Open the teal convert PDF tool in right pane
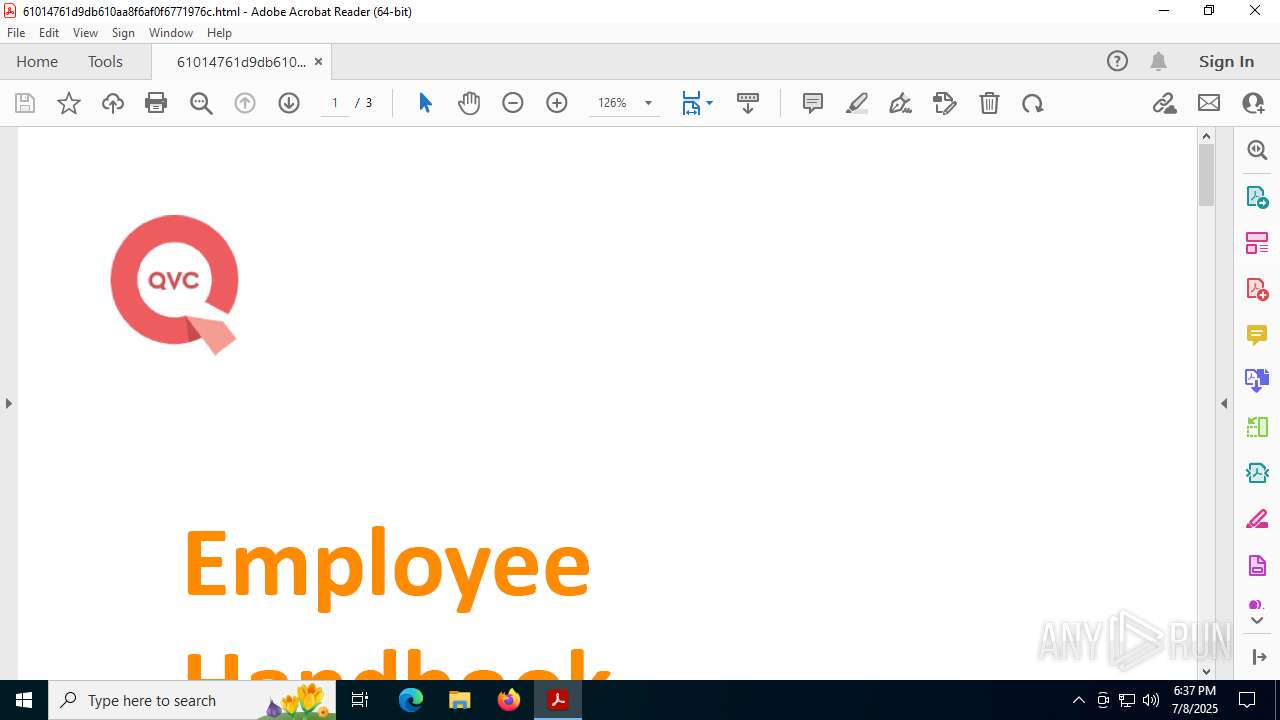1280x720 pixels. pyautogui.click(x=1257, y=473)
